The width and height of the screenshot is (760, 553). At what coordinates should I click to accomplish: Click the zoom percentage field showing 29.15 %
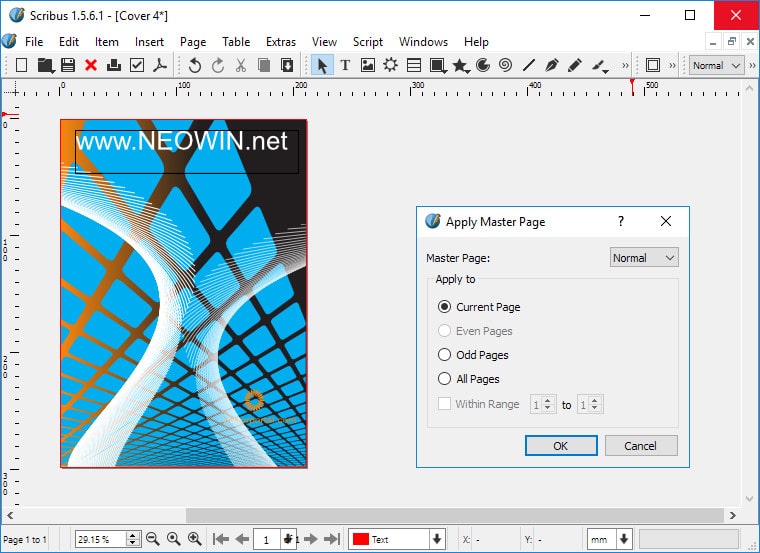pyautogui.click(x=101, y=539)
